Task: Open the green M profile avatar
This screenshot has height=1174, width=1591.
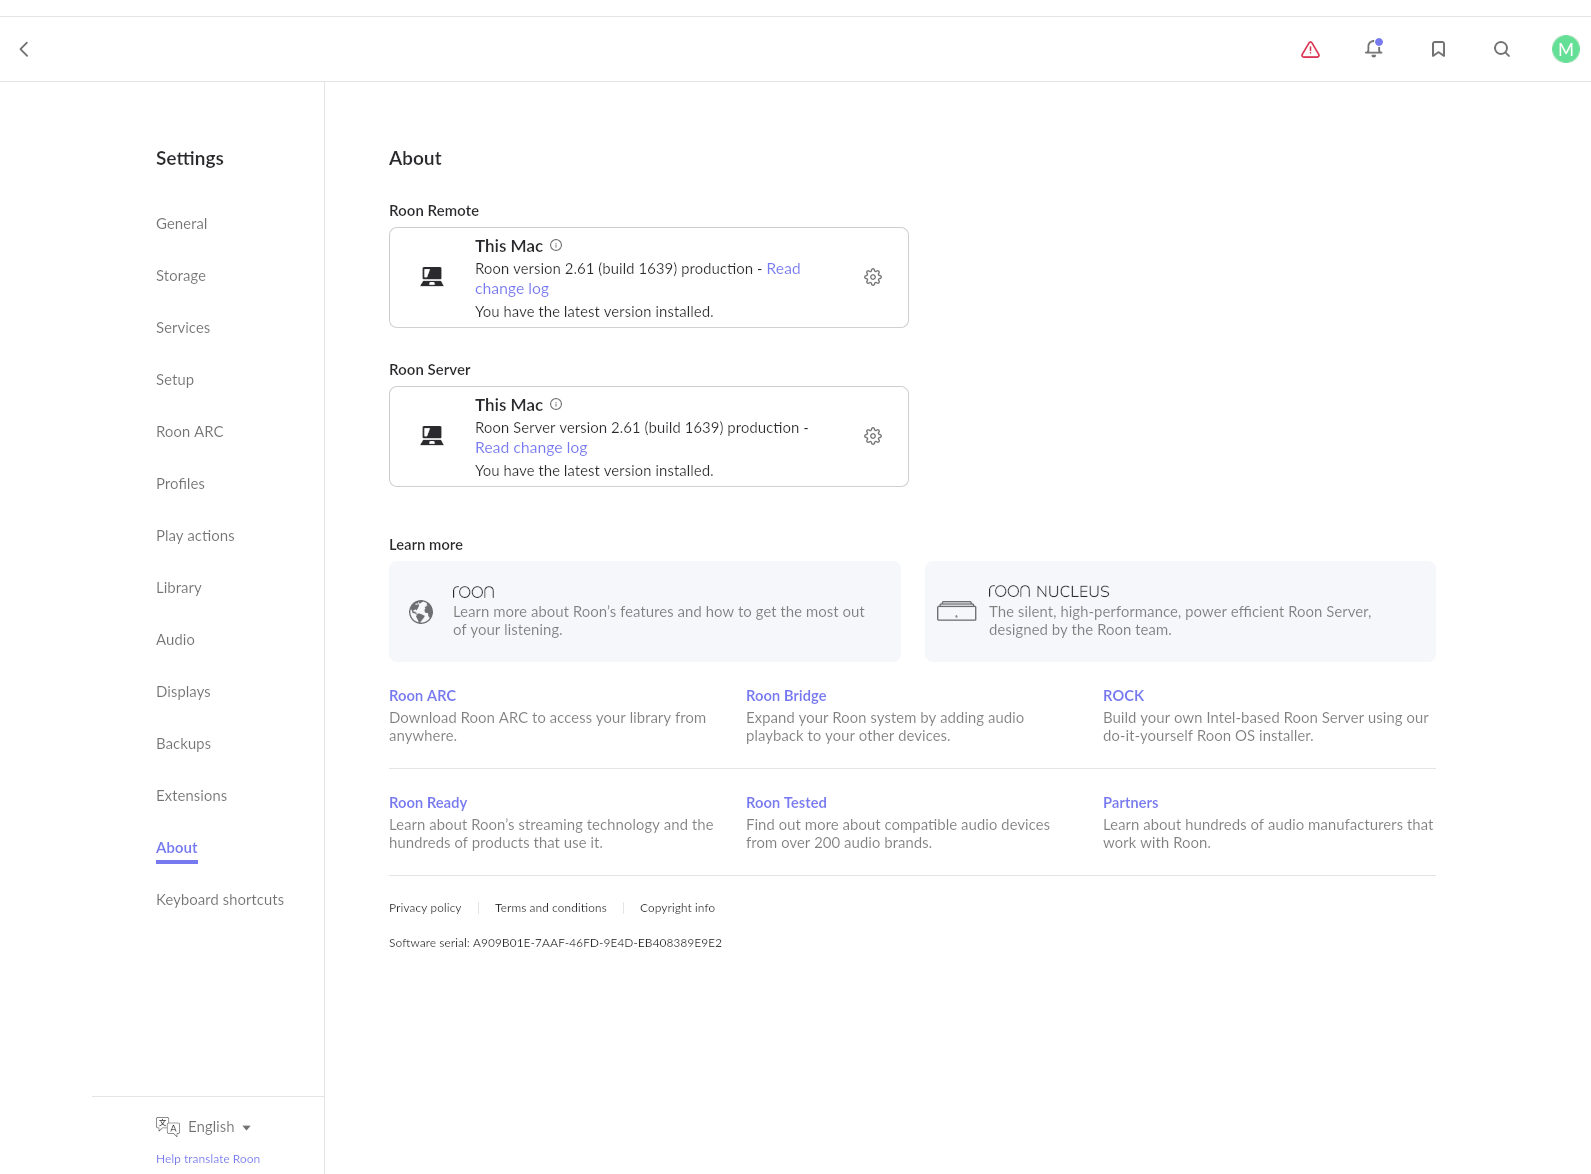Action: coord(1565,49)
